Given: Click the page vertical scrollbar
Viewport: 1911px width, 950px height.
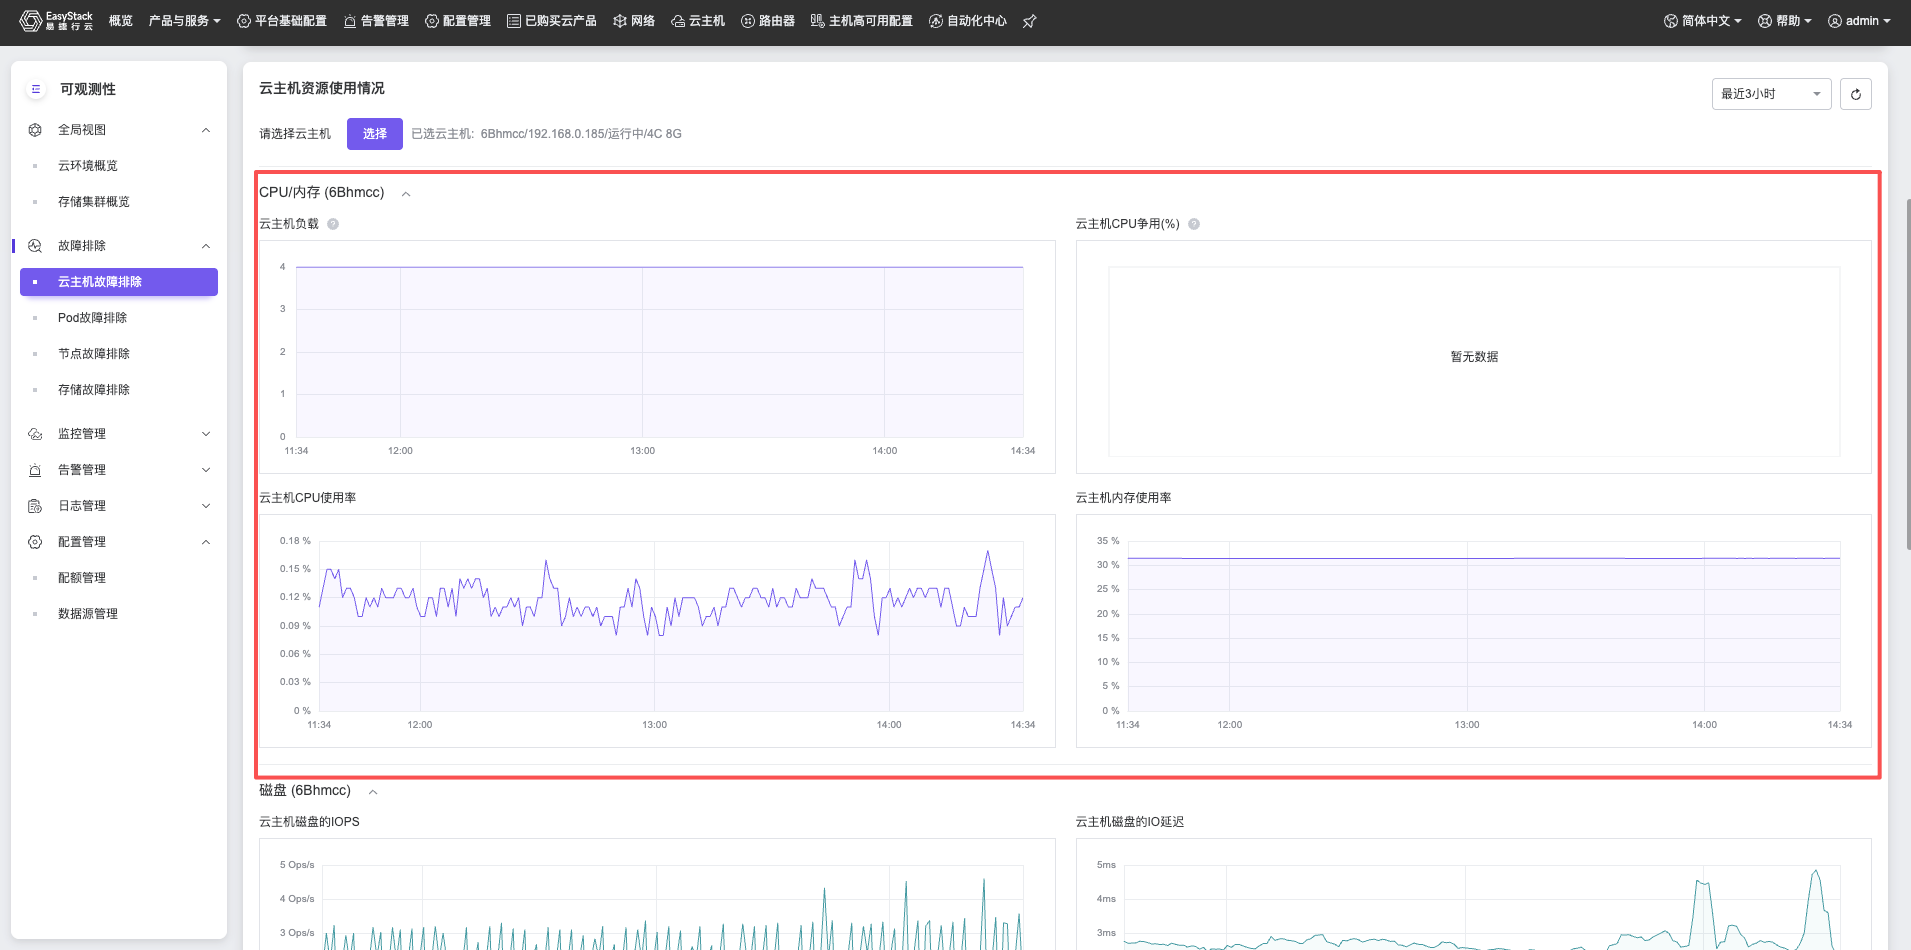Looking at the screenshot, I should pyautogui.click(x=1907, y=375).
